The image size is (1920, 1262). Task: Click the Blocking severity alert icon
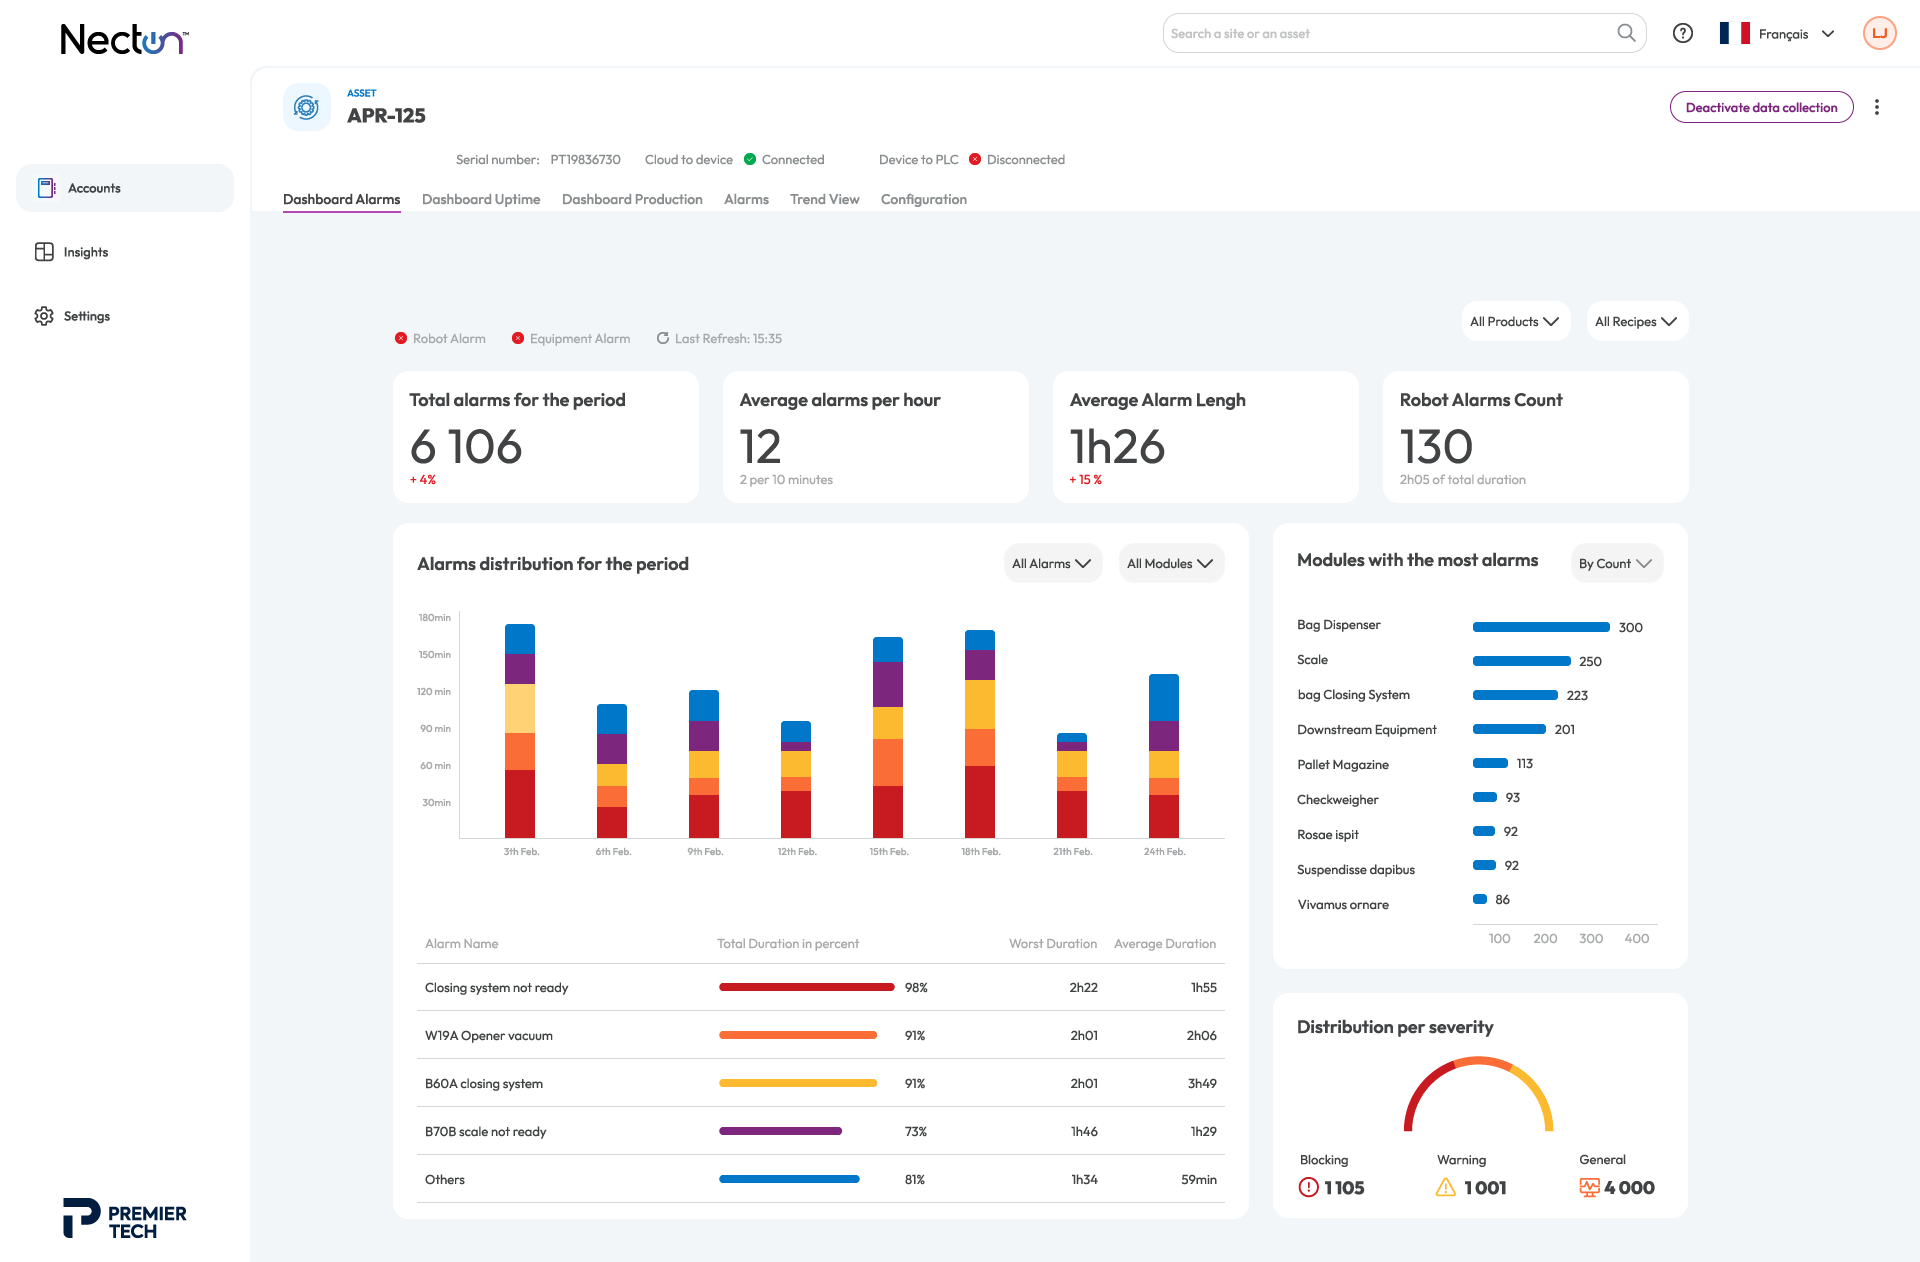[x=1308, y=1187]
